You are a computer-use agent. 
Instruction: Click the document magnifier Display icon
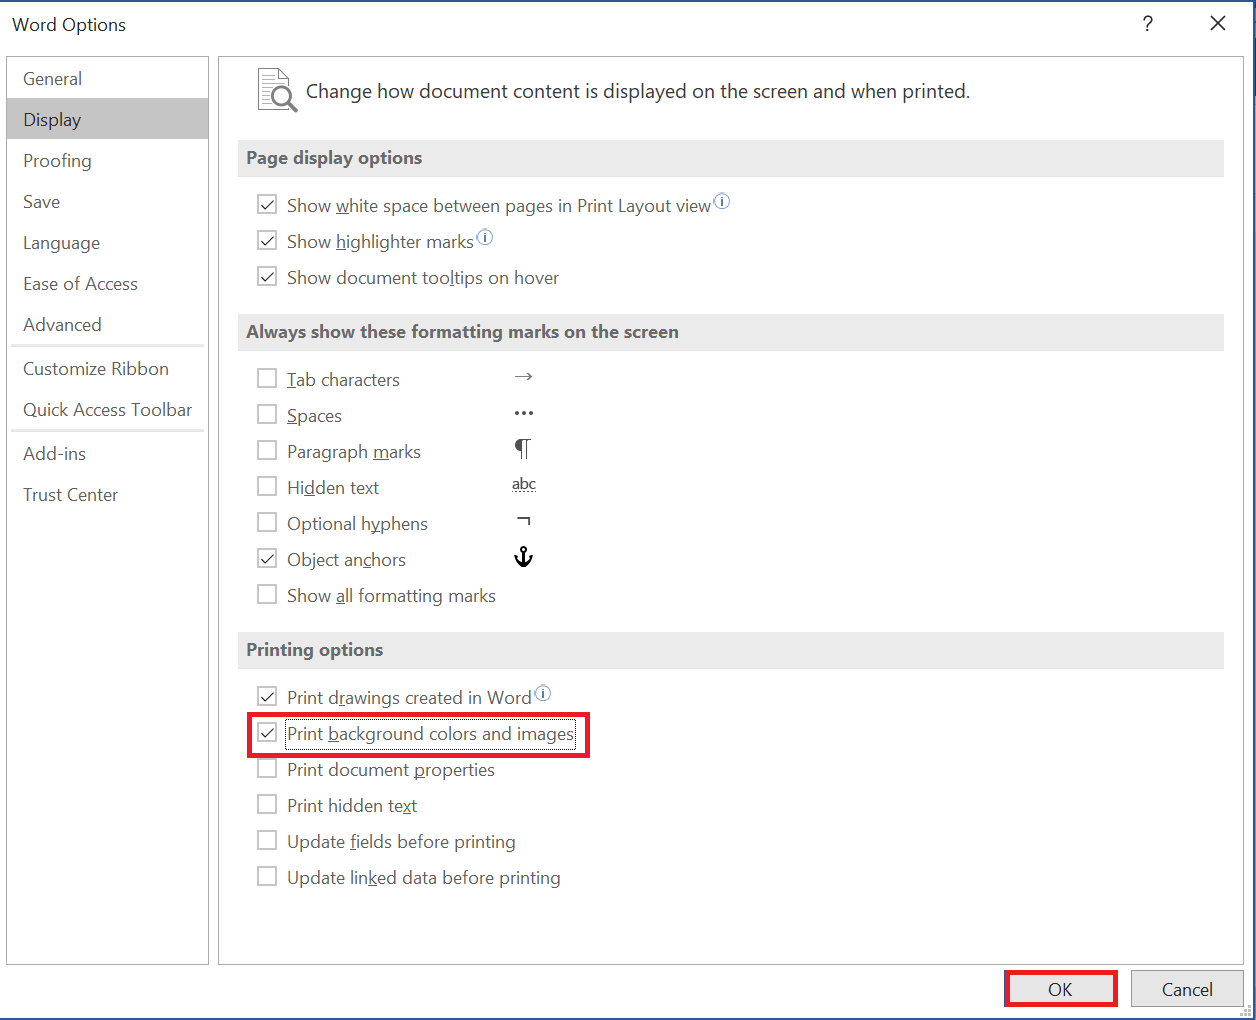[x=277, y=91]
